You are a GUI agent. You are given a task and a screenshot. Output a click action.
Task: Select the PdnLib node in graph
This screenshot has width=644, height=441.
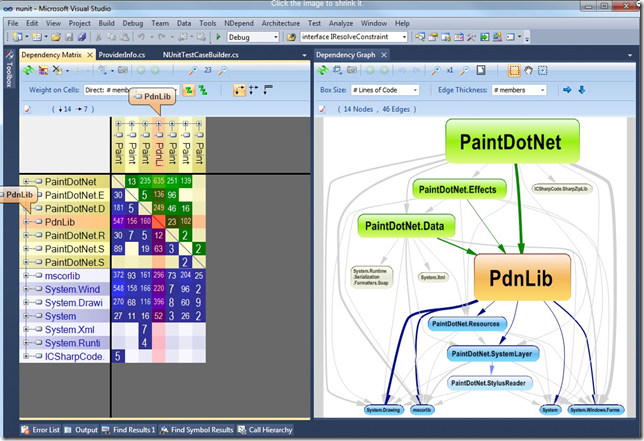[522, 278]
